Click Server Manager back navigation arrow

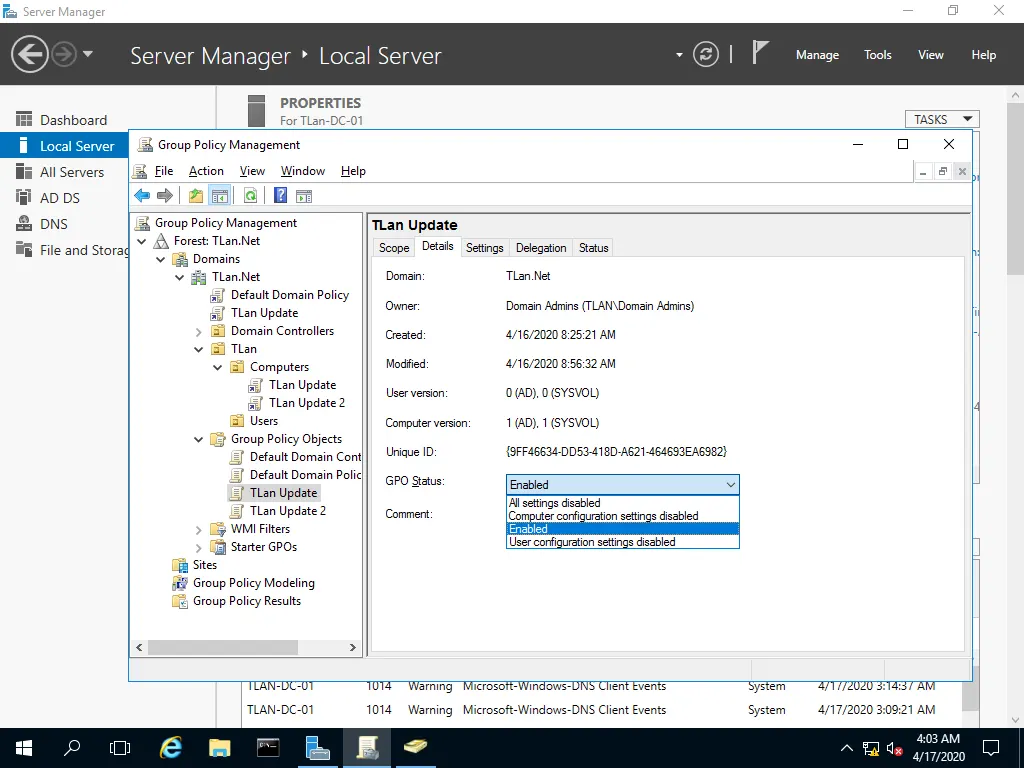29,54
